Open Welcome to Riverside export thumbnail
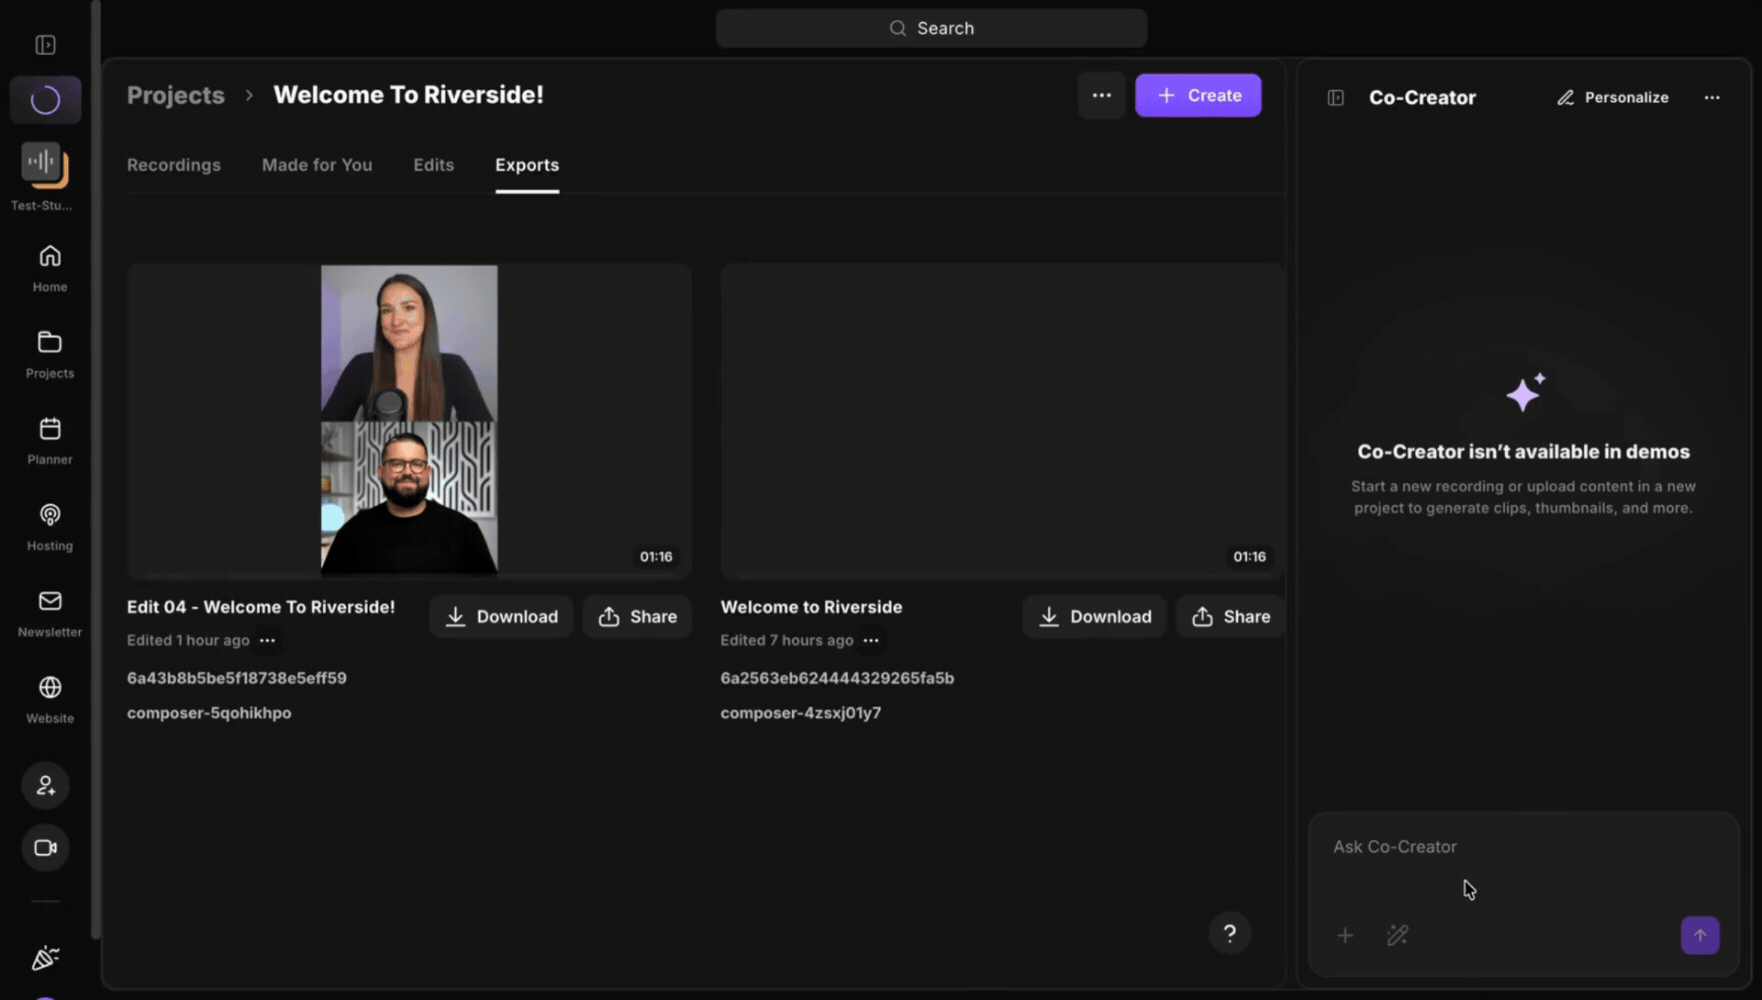Screen dimensions: 1762x1000 pos(1003,420)
